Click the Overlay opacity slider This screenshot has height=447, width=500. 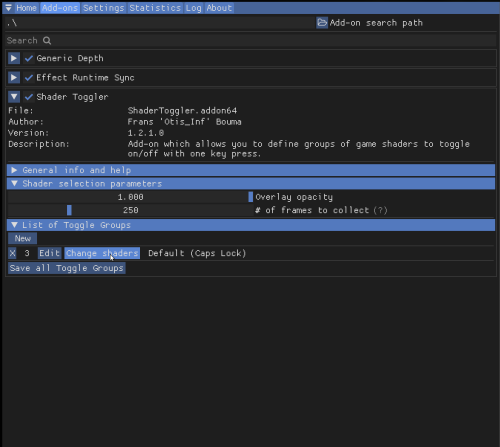[130, 197]
